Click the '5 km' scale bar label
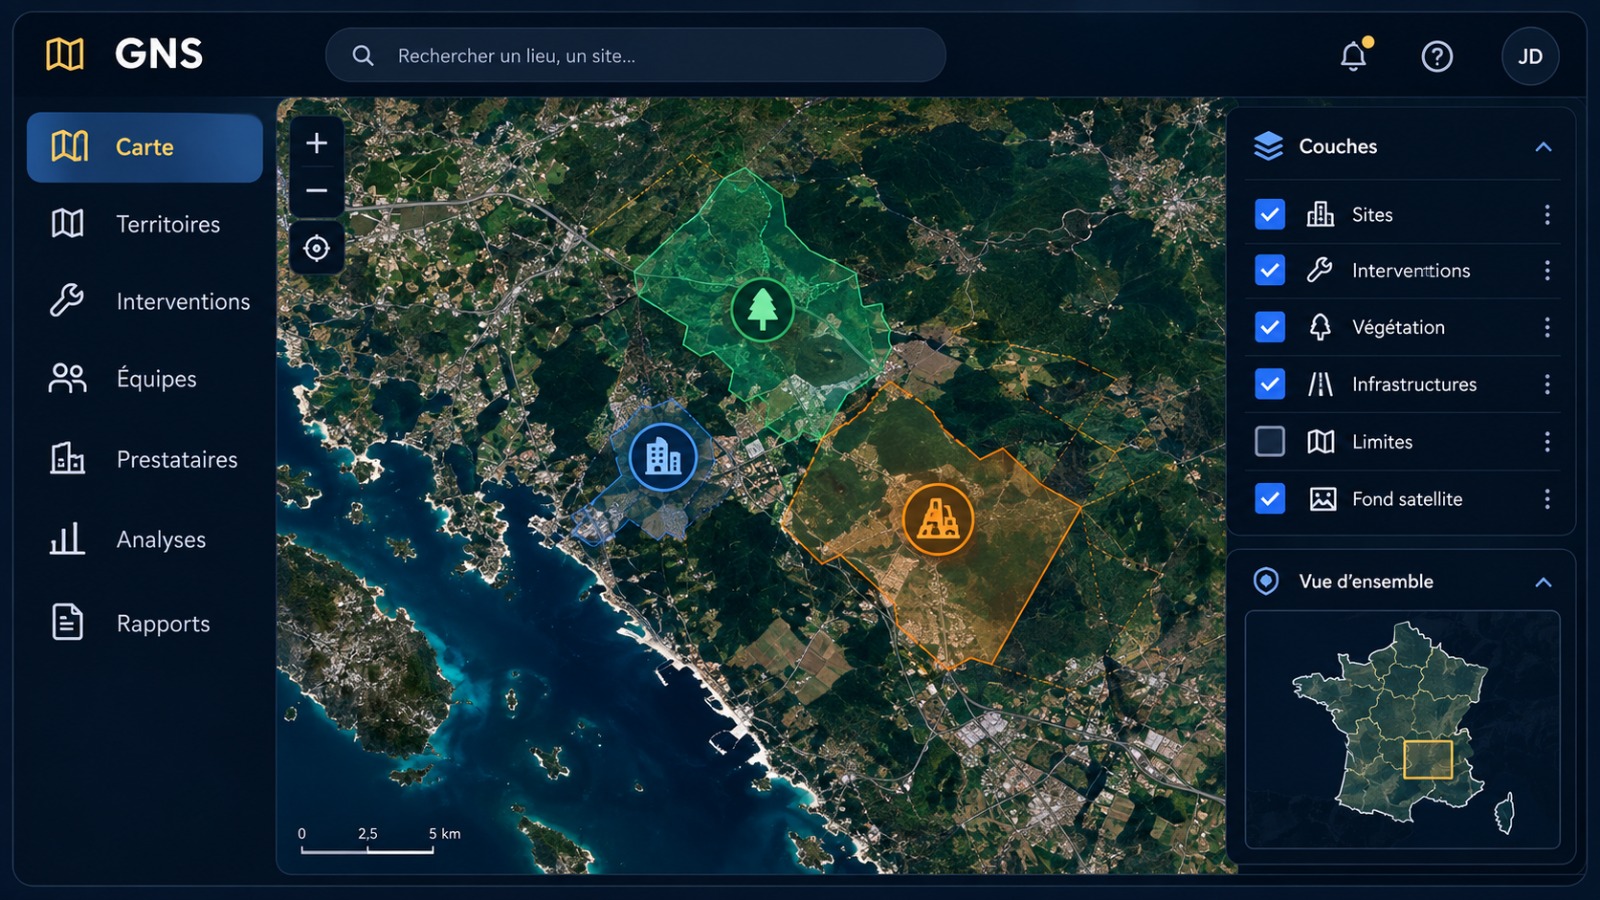 tap(444, 833)
